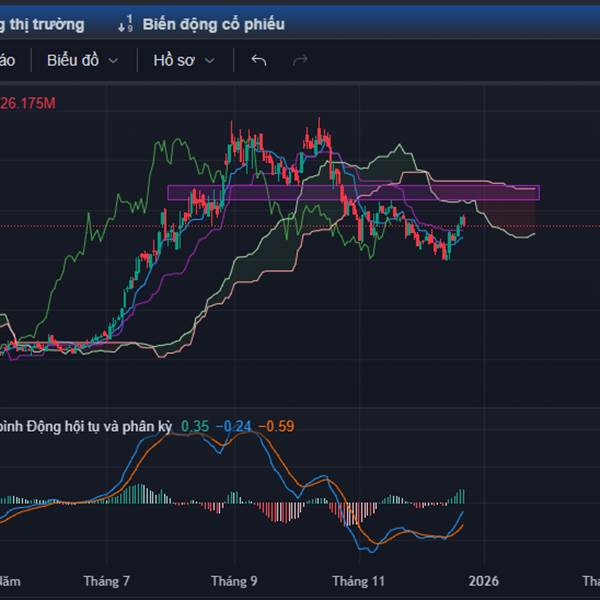Viewport: 600px width, 600px height.
Task: Click the undo arrow icon
Action: coord(259,61)
